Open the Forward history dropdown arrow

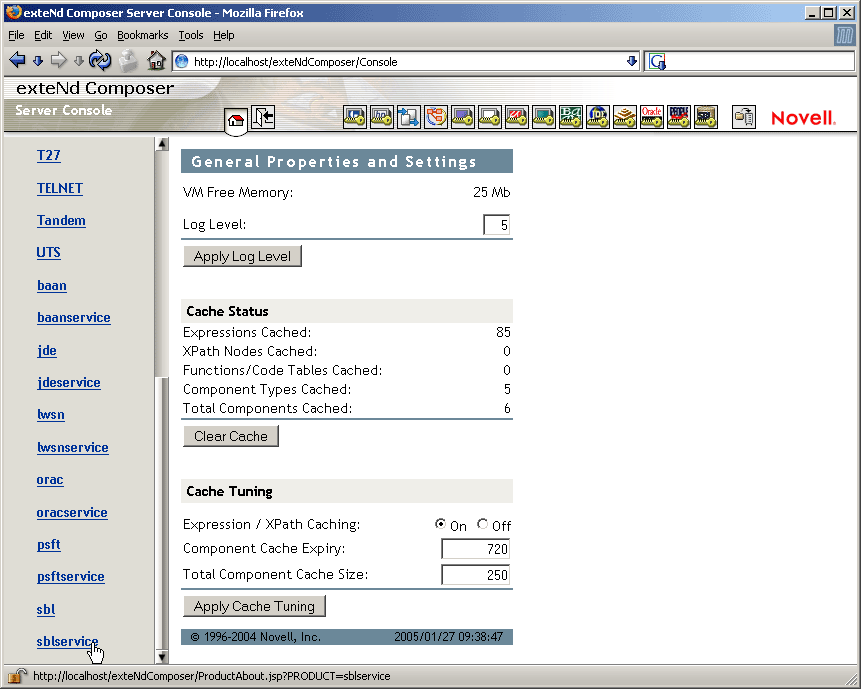click(x=79, y=61)
